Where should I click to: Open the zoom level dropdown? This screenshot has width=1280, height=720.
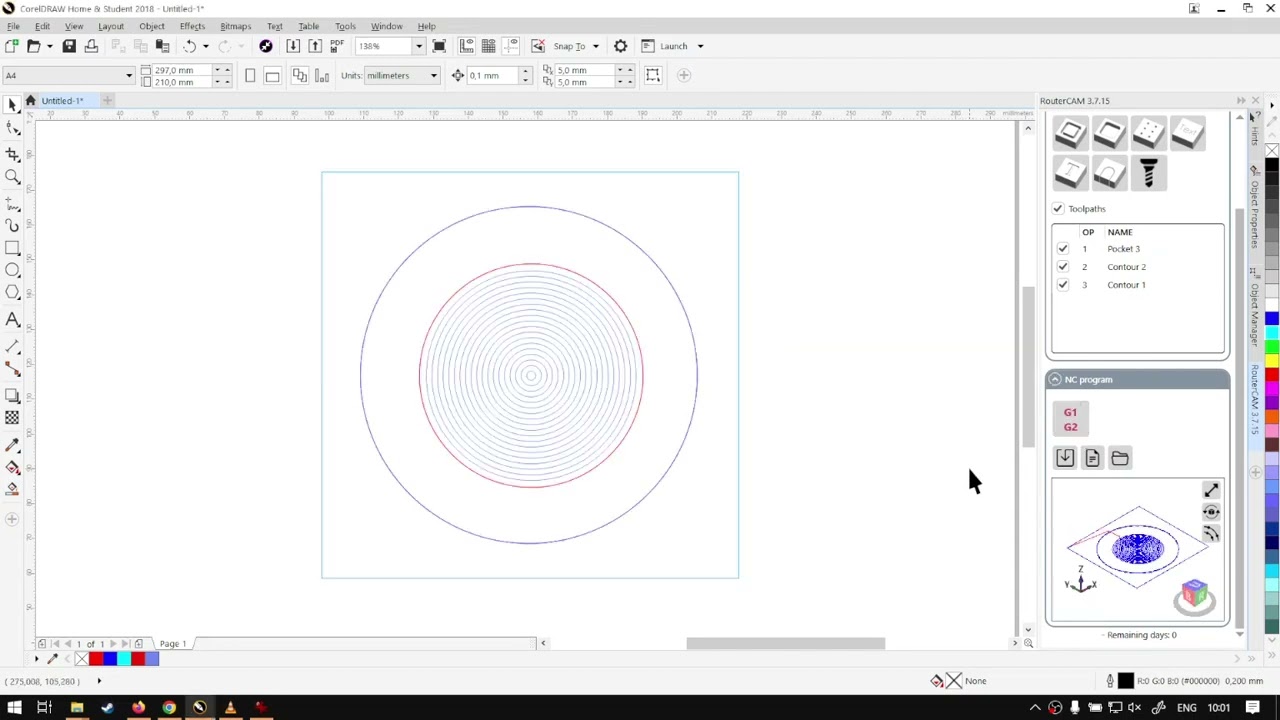(418, 46)
